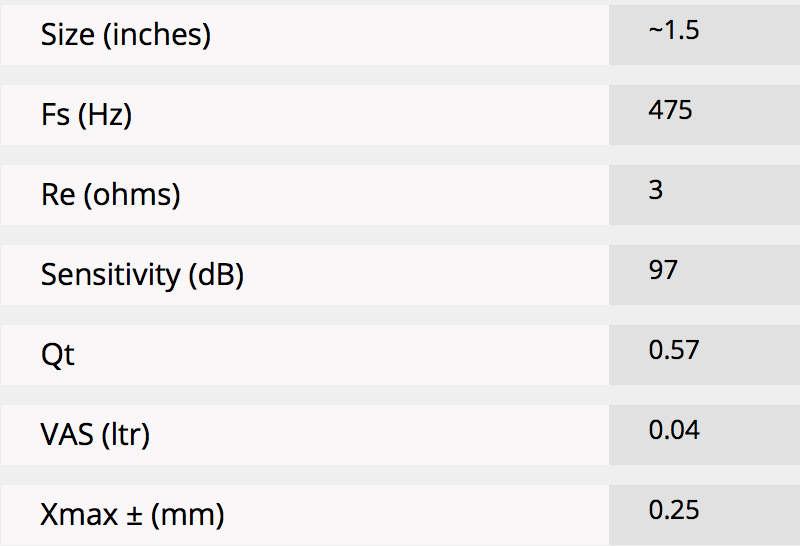
Task: Select the Qt value 0.57
Action: click(674, 350)
